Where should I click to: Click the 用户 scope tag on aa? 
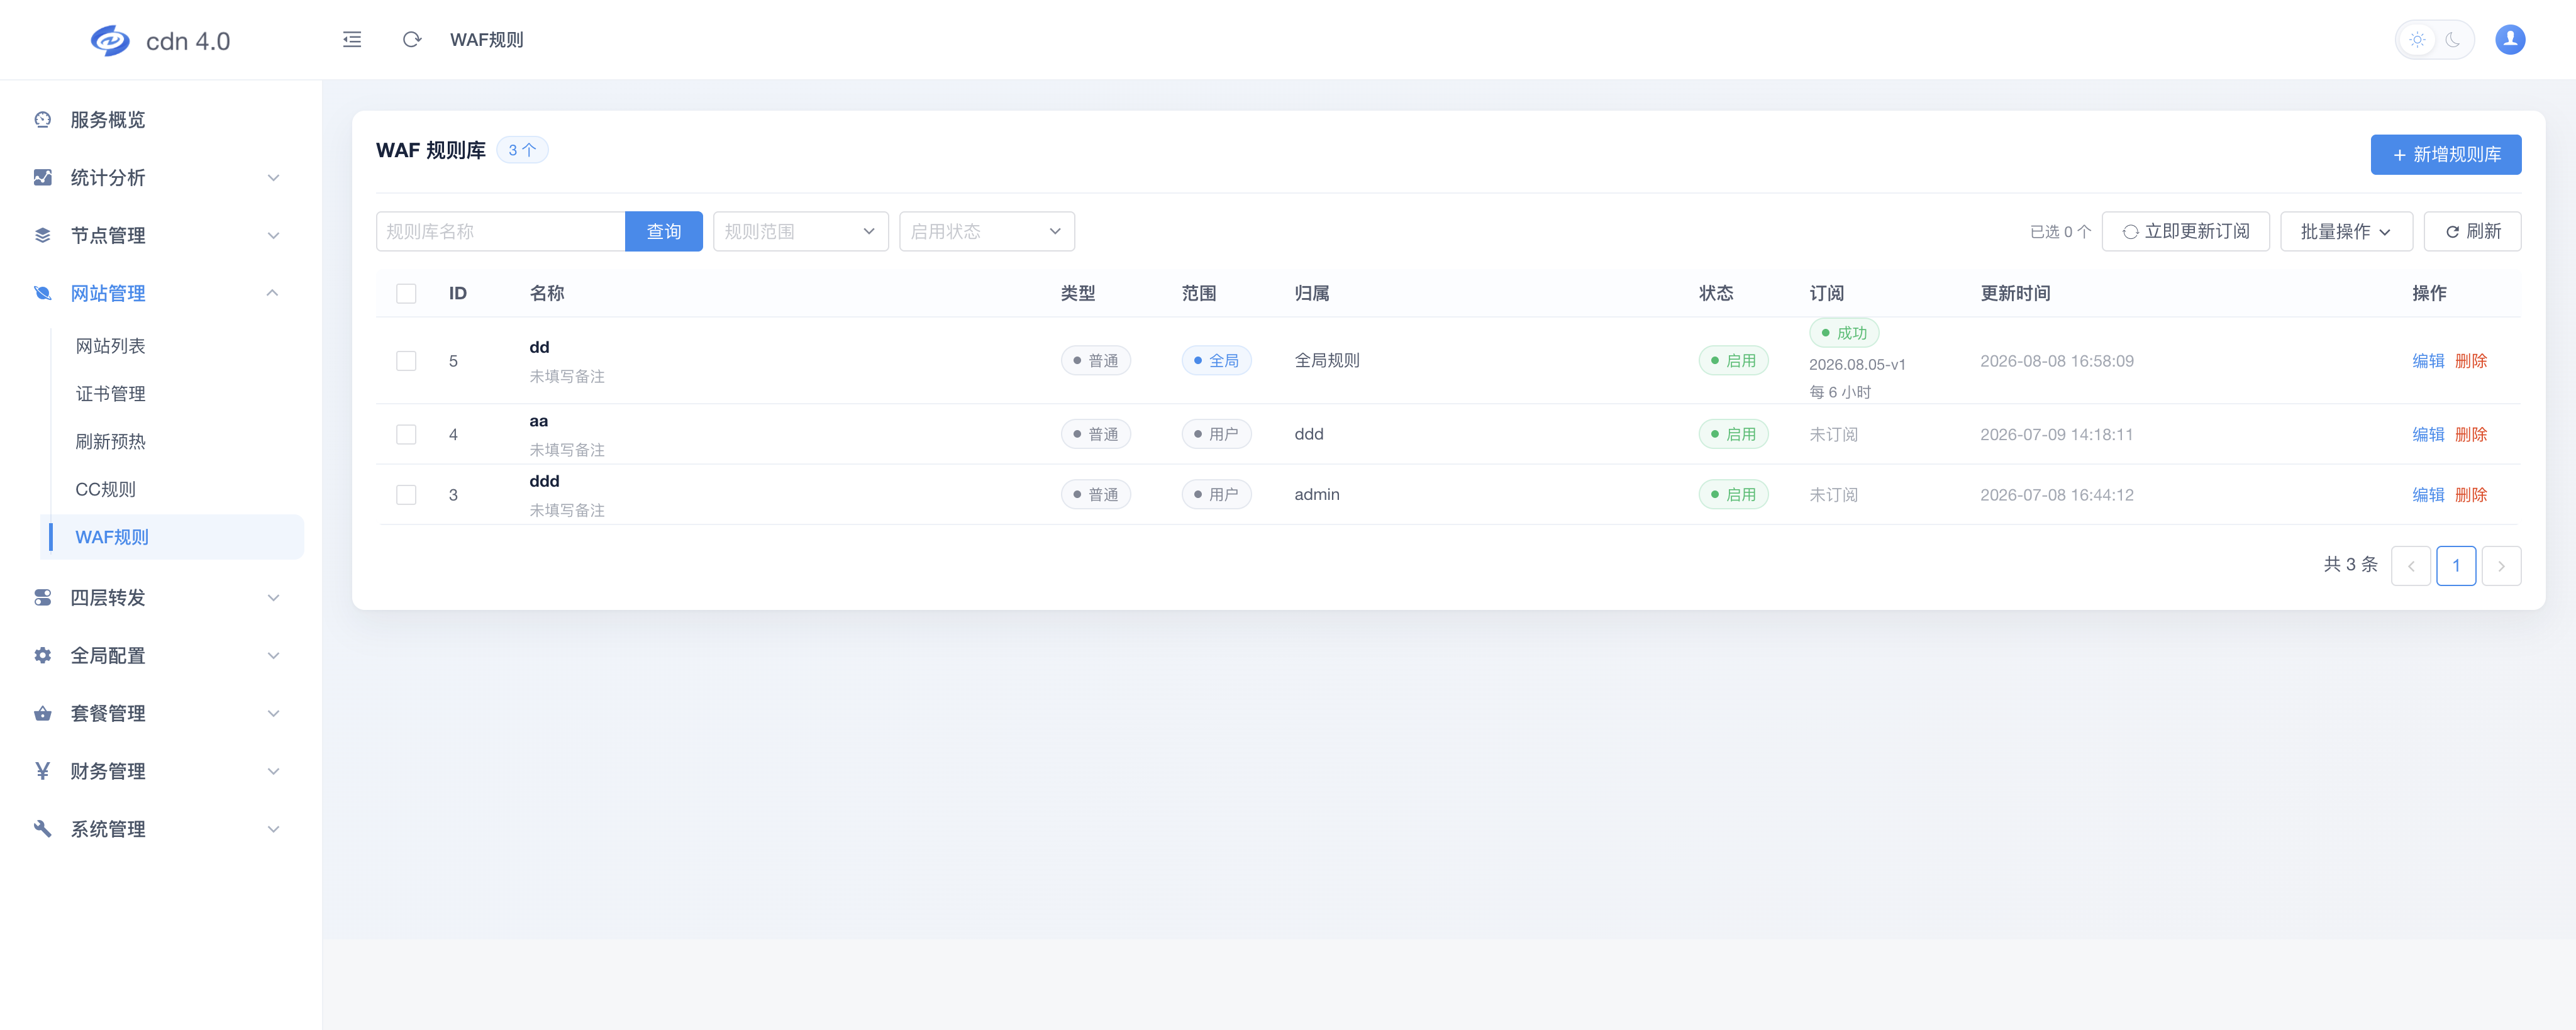point(1216,435)
